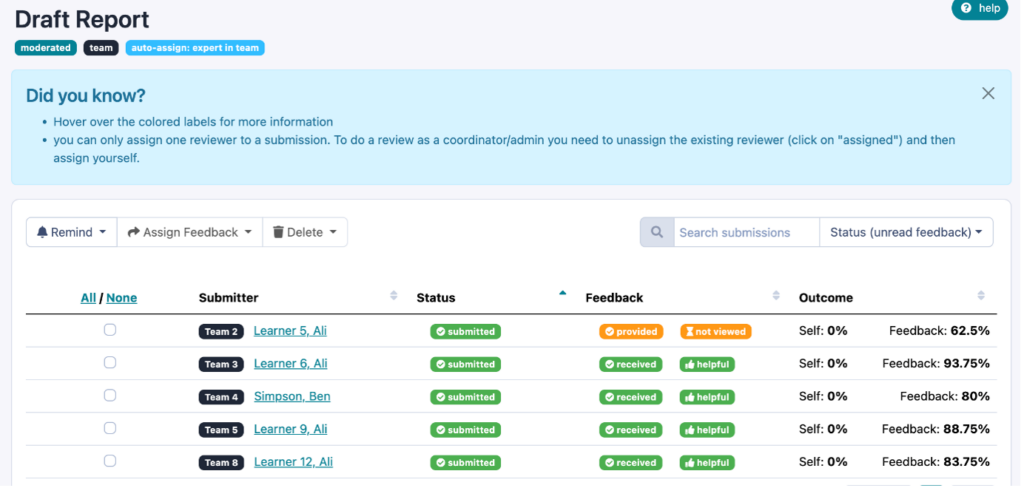Sort by Submitter column arrows icon
The image size is (1024, 488).
click(x=393, y=296)
